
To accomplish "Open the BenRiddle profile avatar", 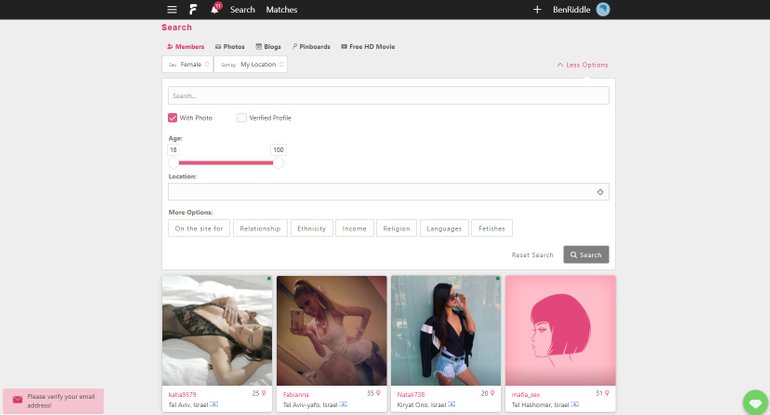I will (x=603, y=9).
